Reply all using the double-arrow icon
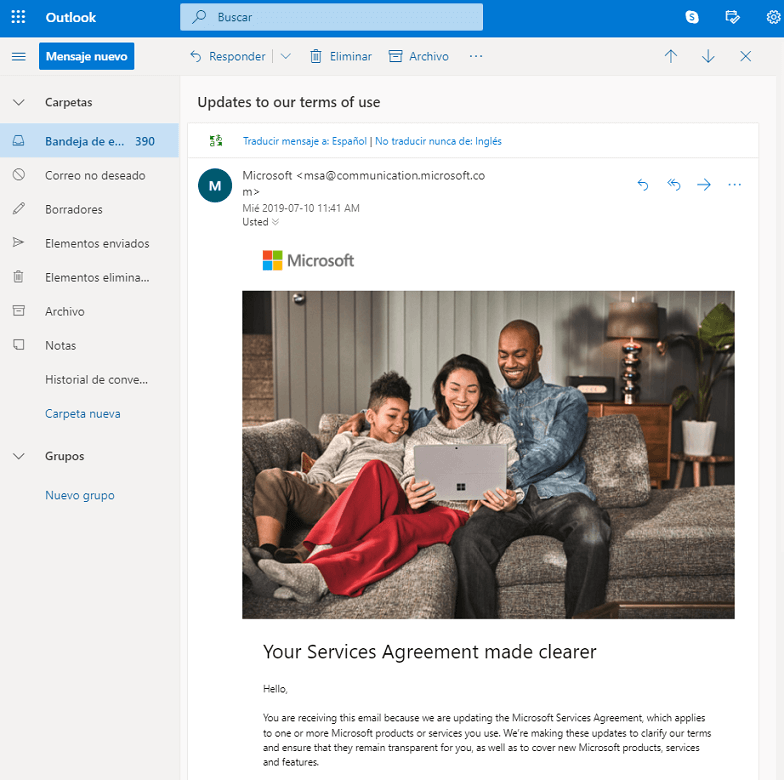The width and height of the screenshot is (784, 780). [673, 184]
